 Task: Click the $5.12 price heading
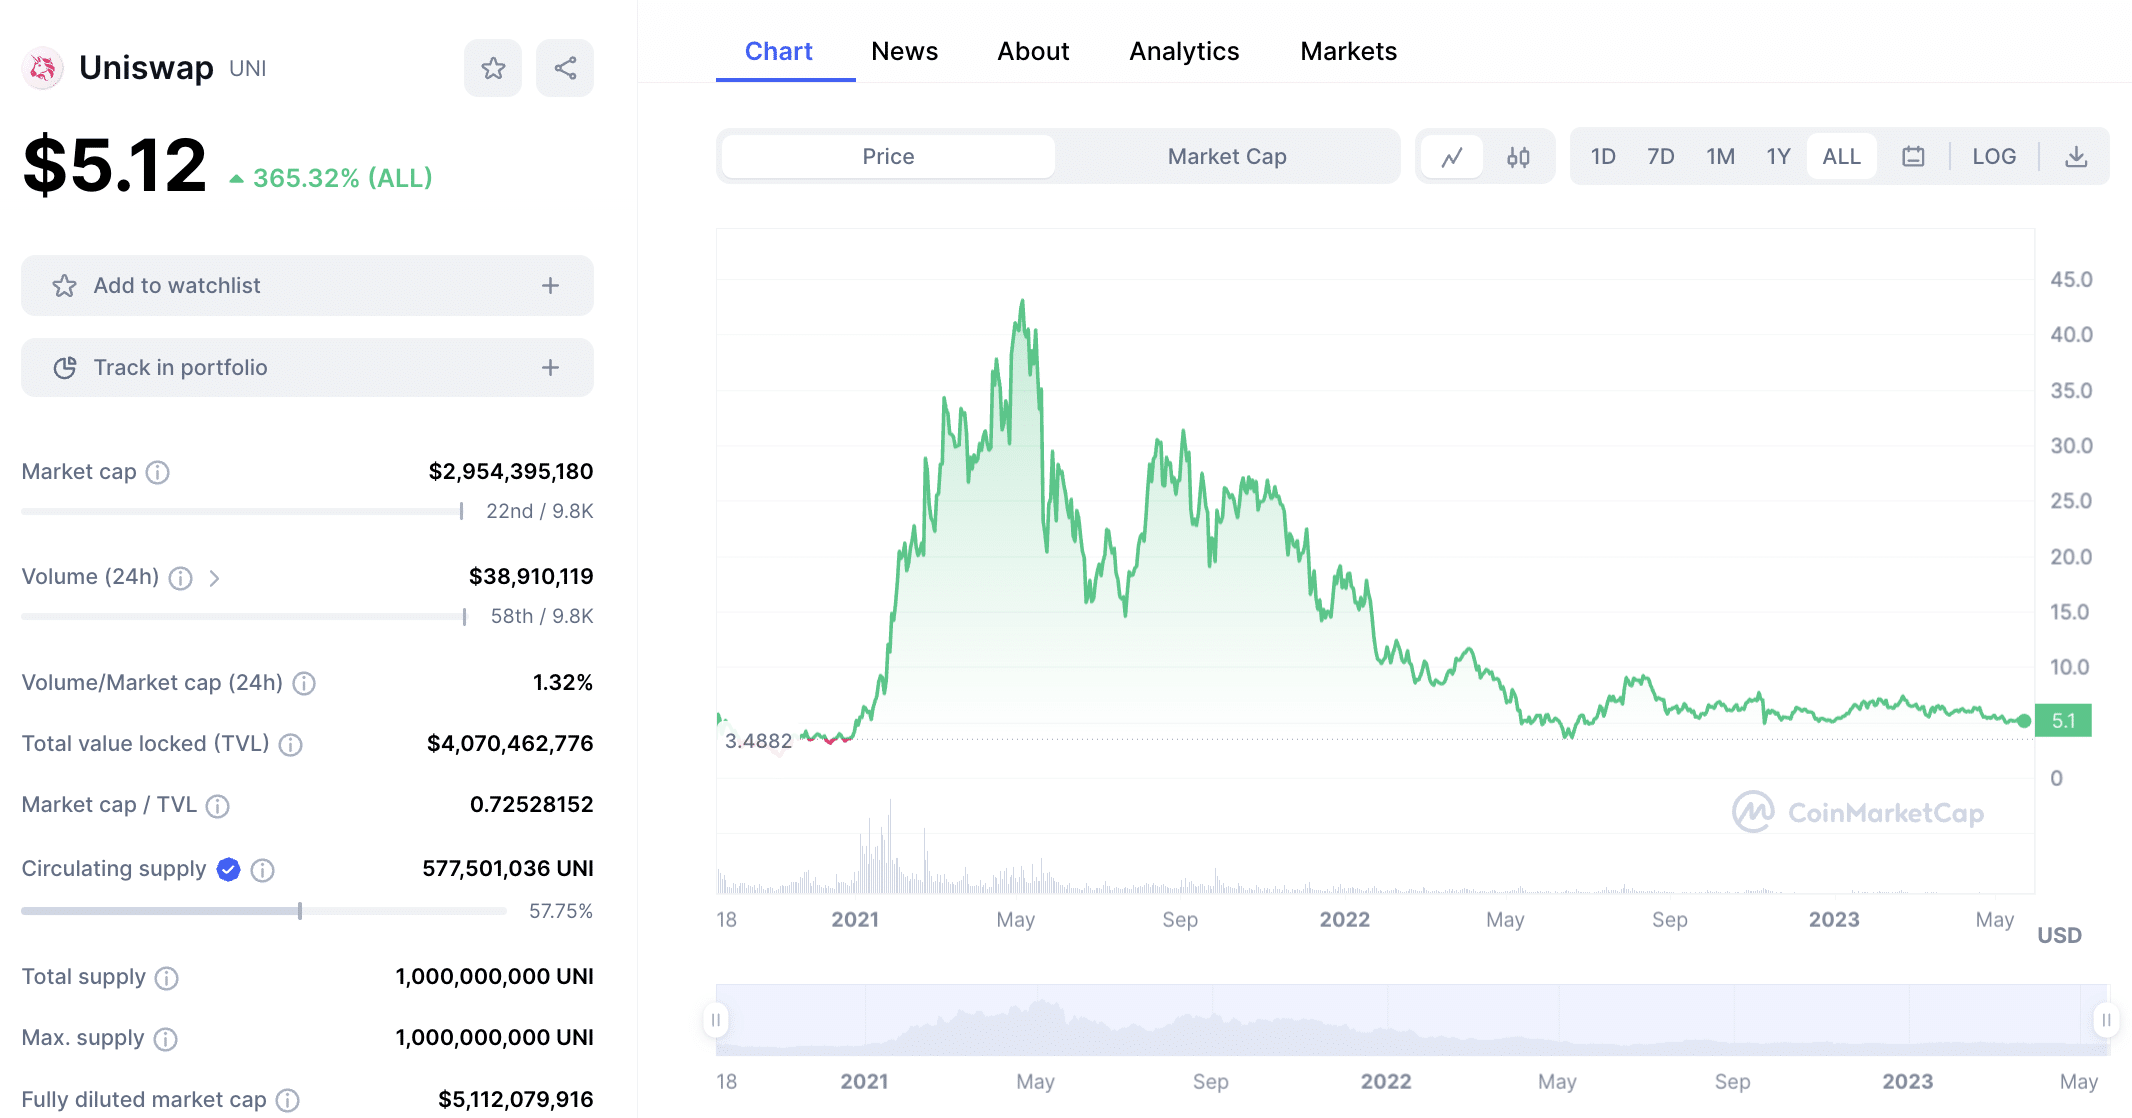click(x=115, y=166)
